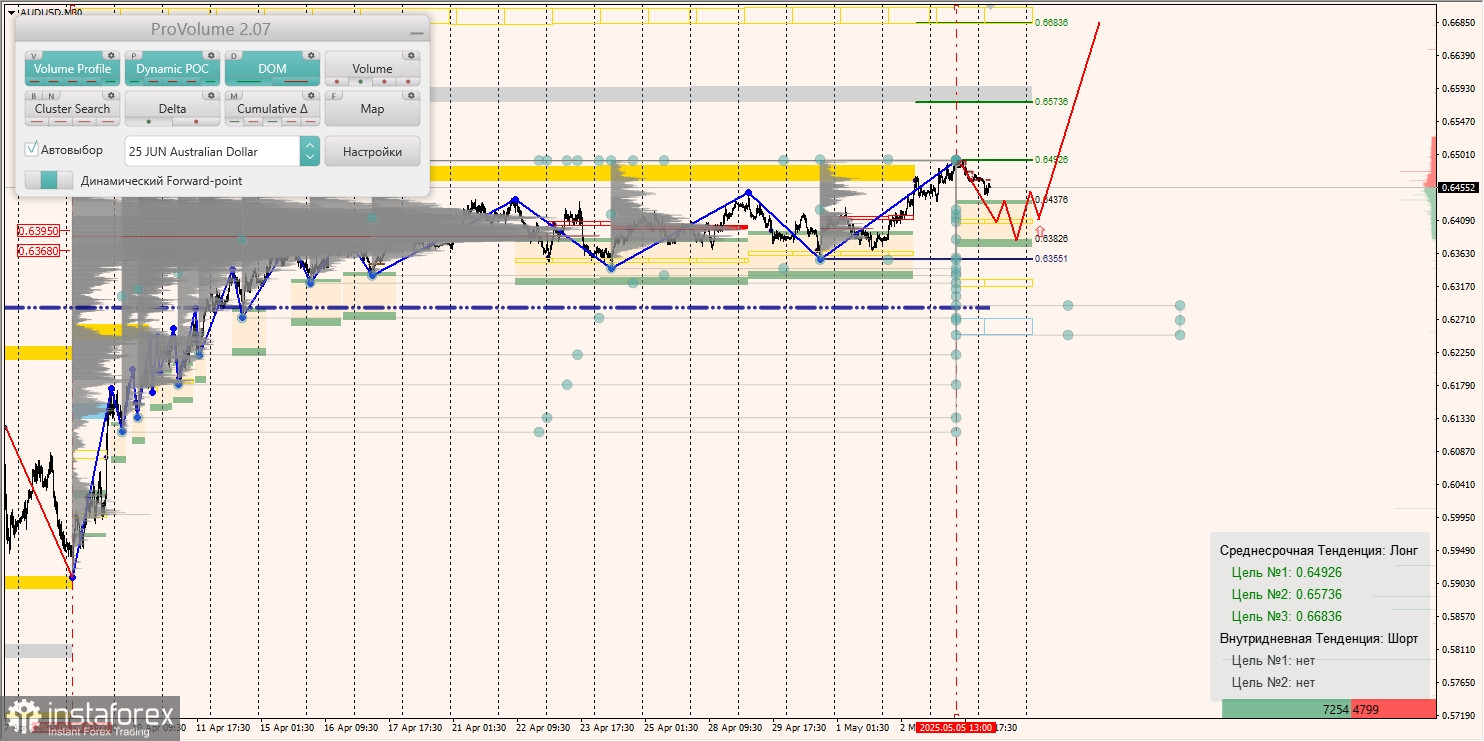Image resolution: width=1484 pixels, height=741 pixels.
Task: Click the 0.63680 price level label
Action: 38,251
